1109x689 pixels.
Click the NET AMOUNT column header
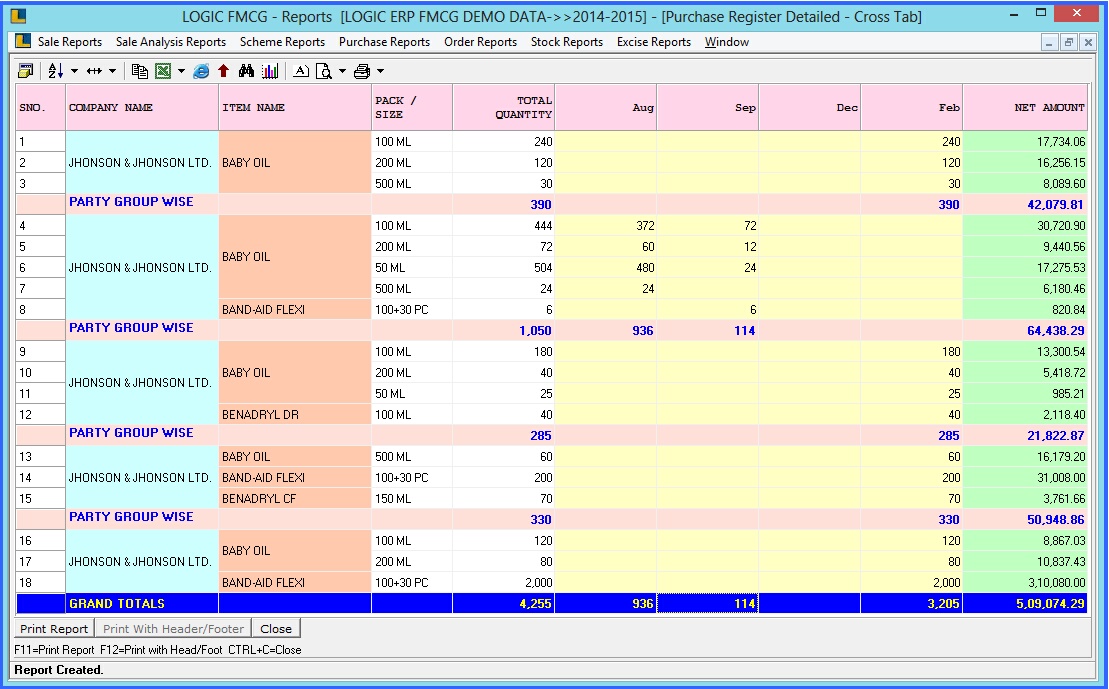[1026, 108]
